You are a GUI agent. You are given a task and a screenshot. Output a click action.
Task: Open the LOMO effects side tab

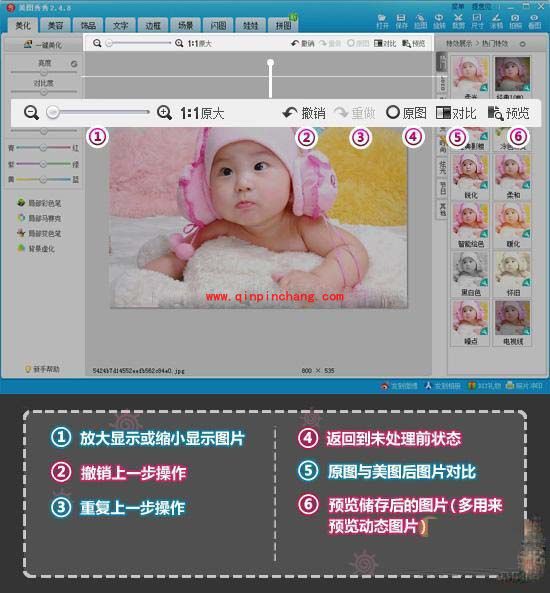(x=442, y=83)
